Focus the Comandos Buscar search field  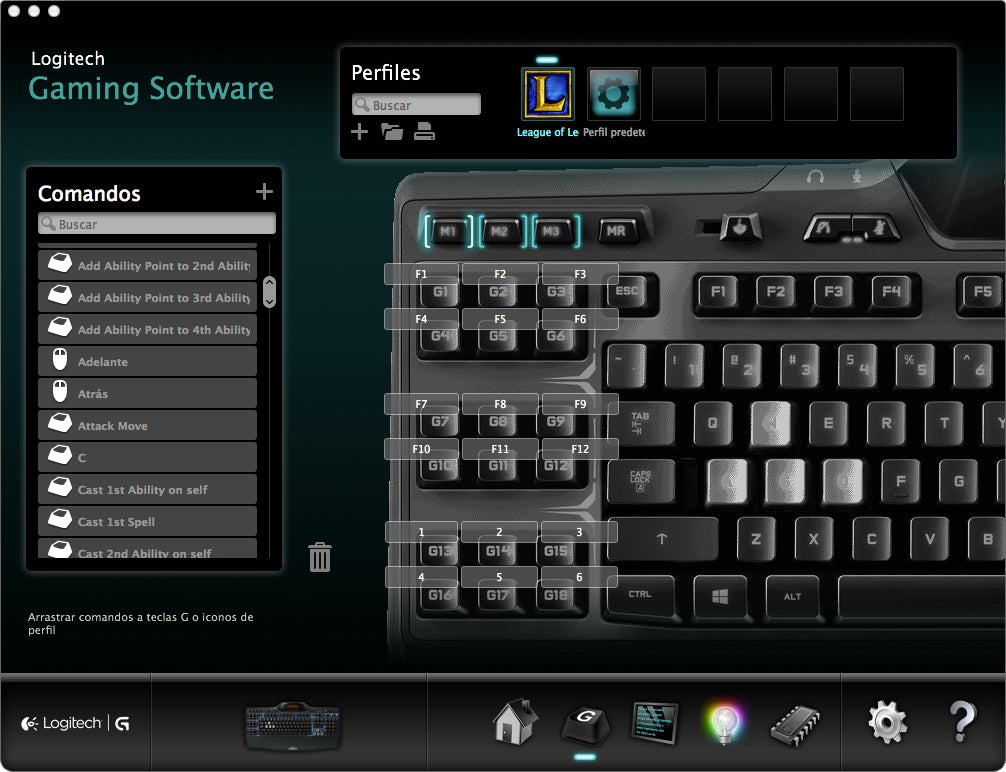(x=157, y=223)
